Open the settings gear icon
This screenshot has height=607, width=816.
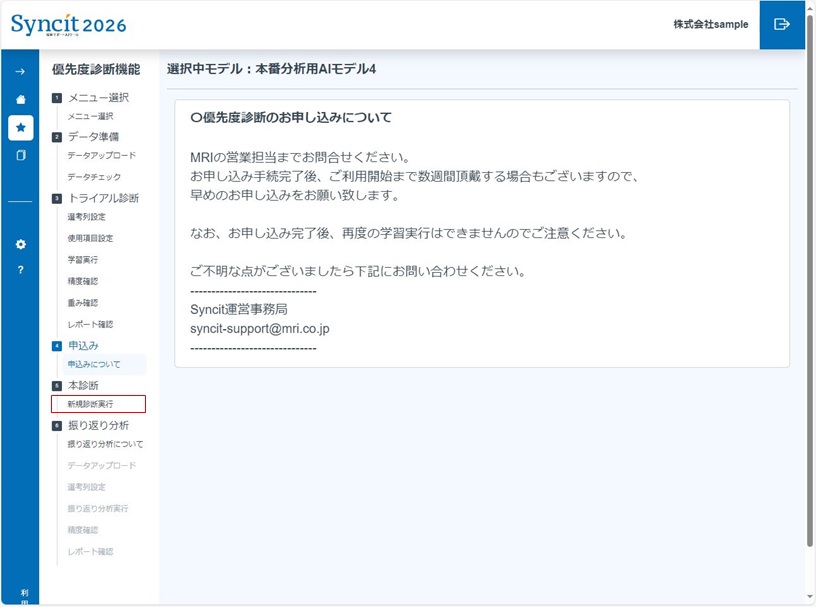click(20, 242)
